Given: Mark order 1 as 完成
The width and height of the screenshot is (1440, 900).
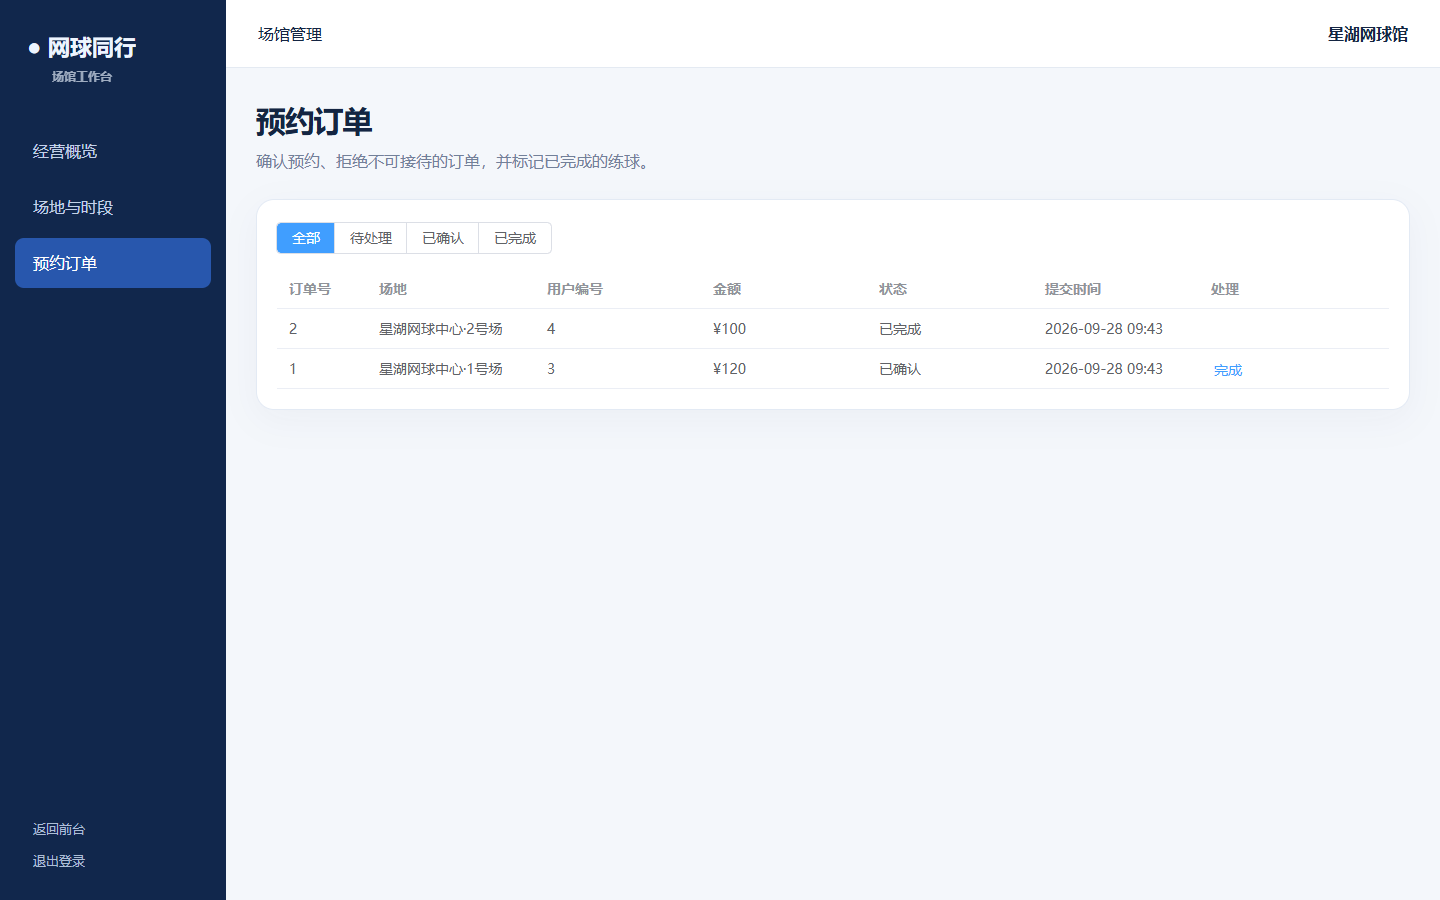Looking at the screenshot, I should coord(1228,370).
